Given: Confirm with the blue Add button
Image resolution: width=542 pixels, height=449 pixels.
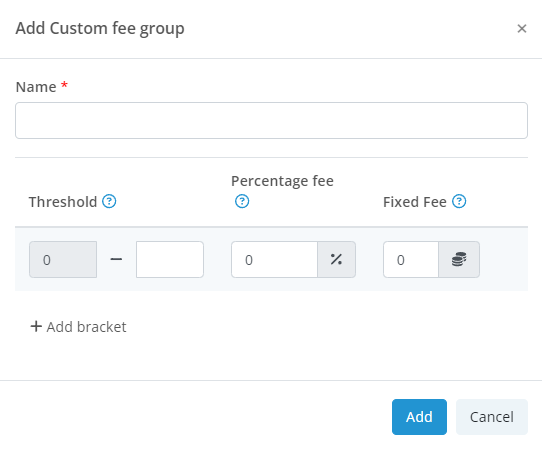Looking at the screenshot, I should click(419, 417).
